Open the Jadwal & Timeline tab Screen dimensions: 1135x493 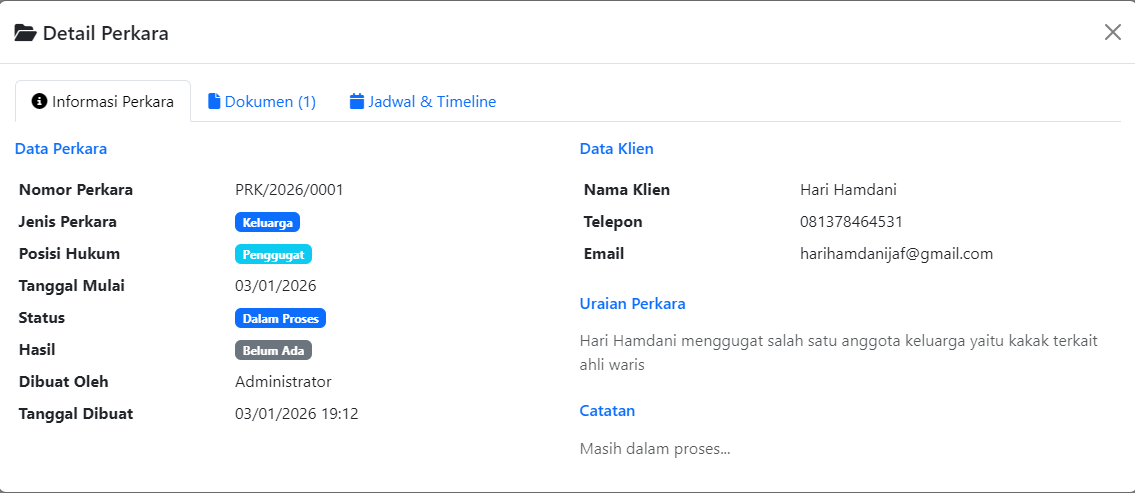[x=423, y=101]
